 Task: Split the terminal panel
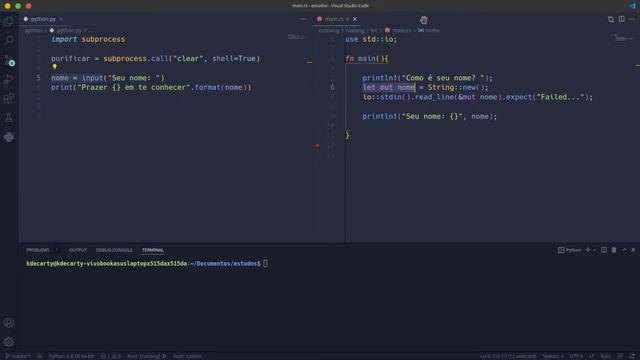coord(604,250)
